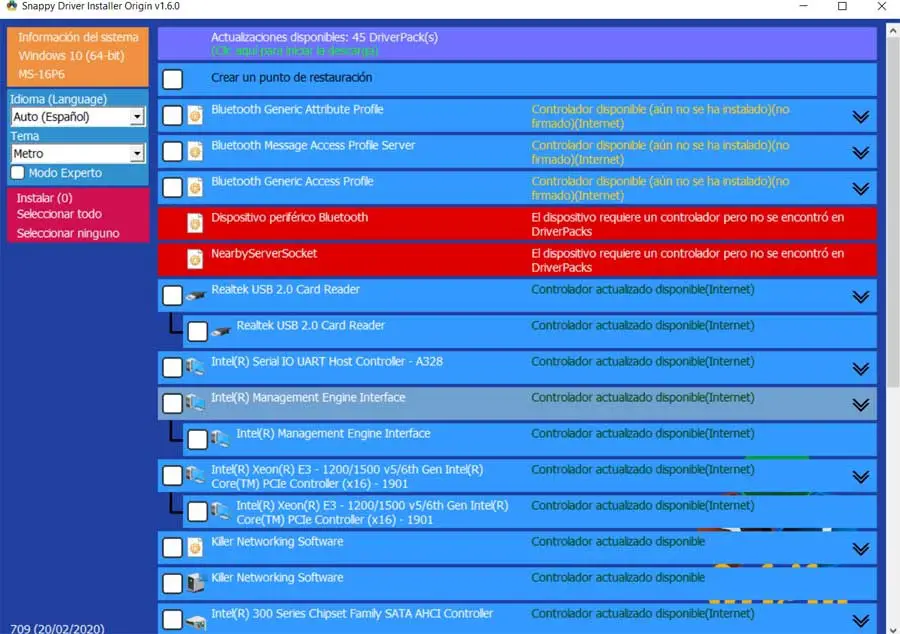
Task: Select checkbox of nested Realtek USB 2.0 Card Reader
Action: point(197,331)
